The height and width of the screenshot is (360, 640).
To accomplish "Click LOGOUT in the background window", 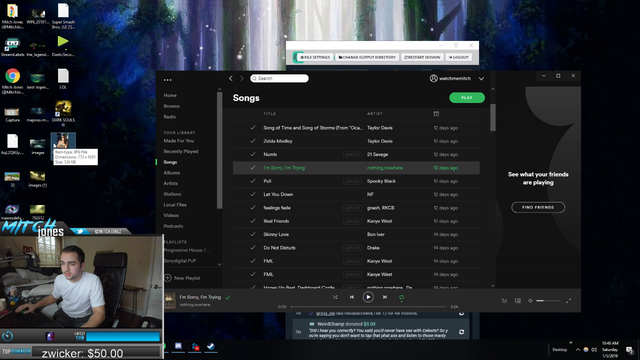I will coord(459,57).
